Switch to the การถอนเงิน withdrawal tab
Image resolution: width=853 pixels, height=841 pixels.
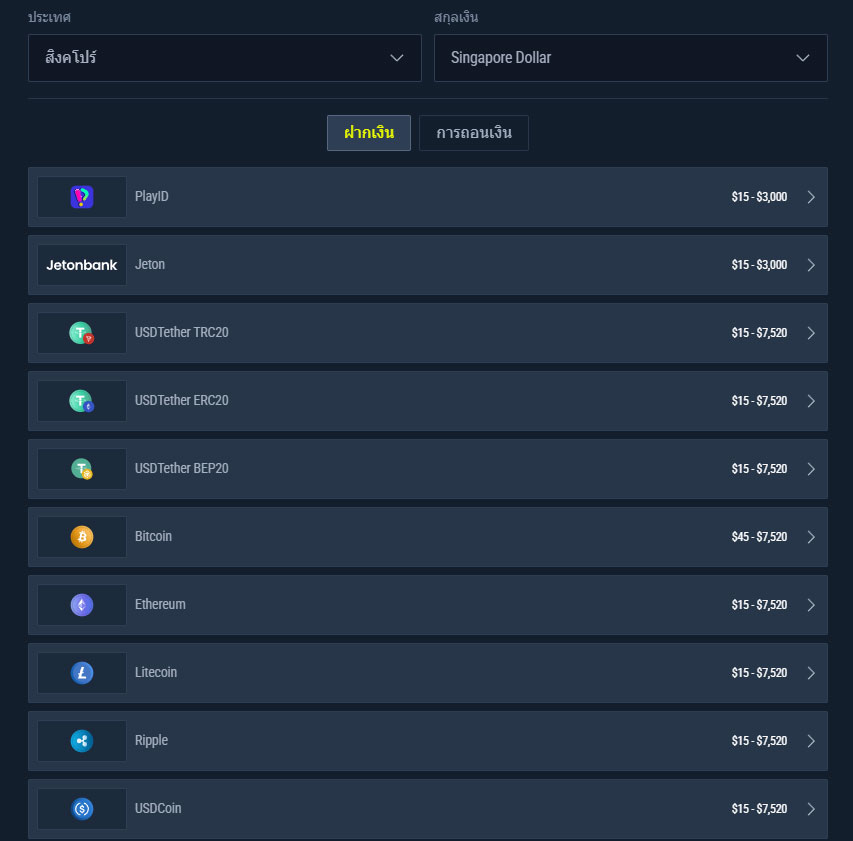[x=473, y=132]
